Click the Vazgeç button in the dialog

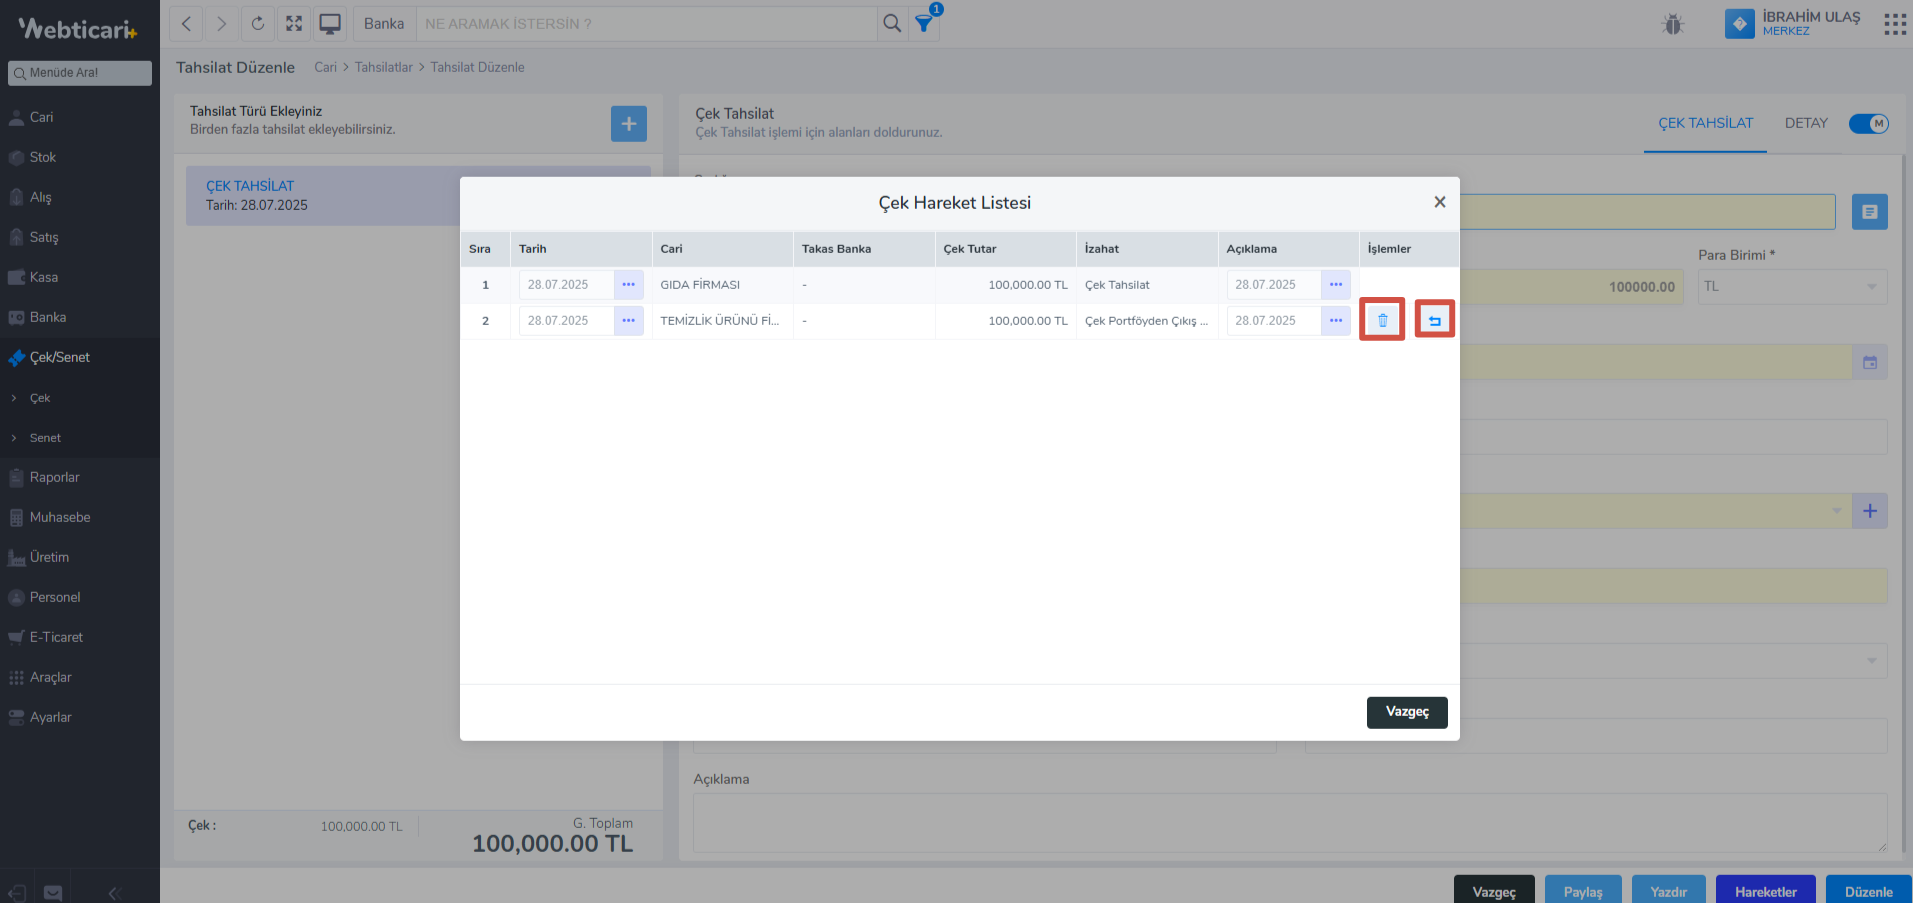click(1406, 712)
